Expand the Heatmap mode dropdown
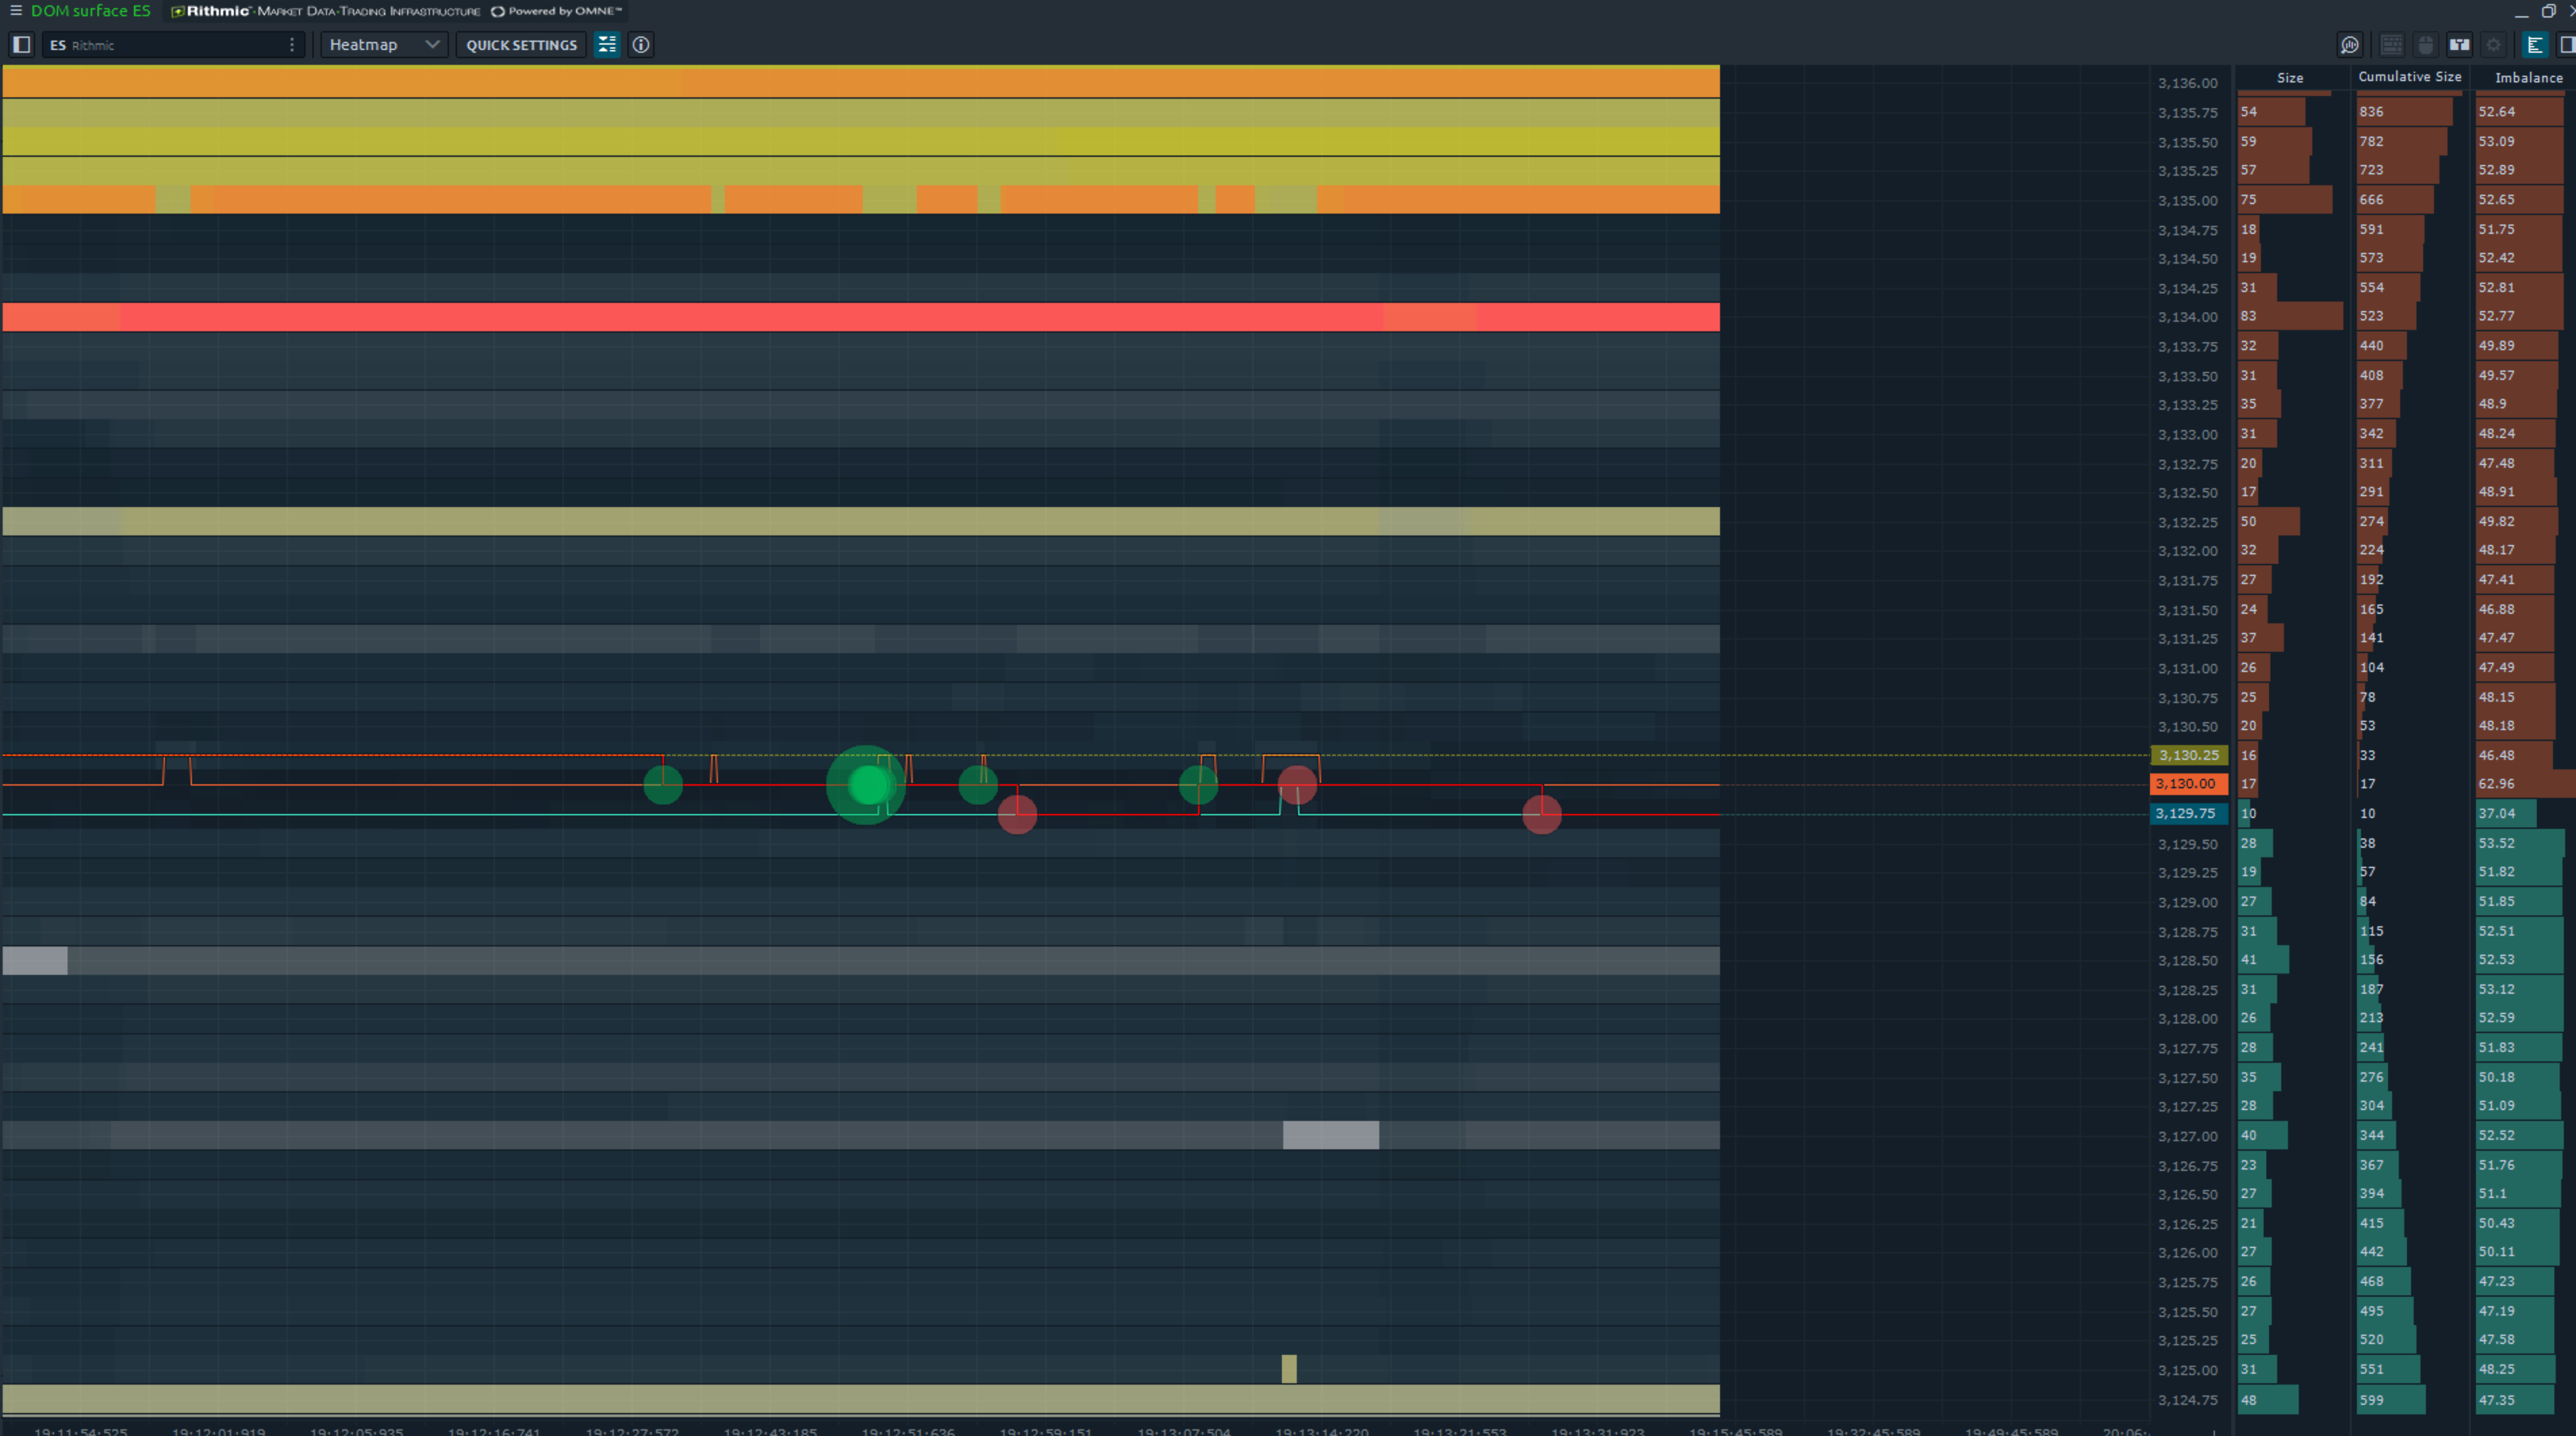Screen dimensions: 2576x1436 (x=384, y=45)
